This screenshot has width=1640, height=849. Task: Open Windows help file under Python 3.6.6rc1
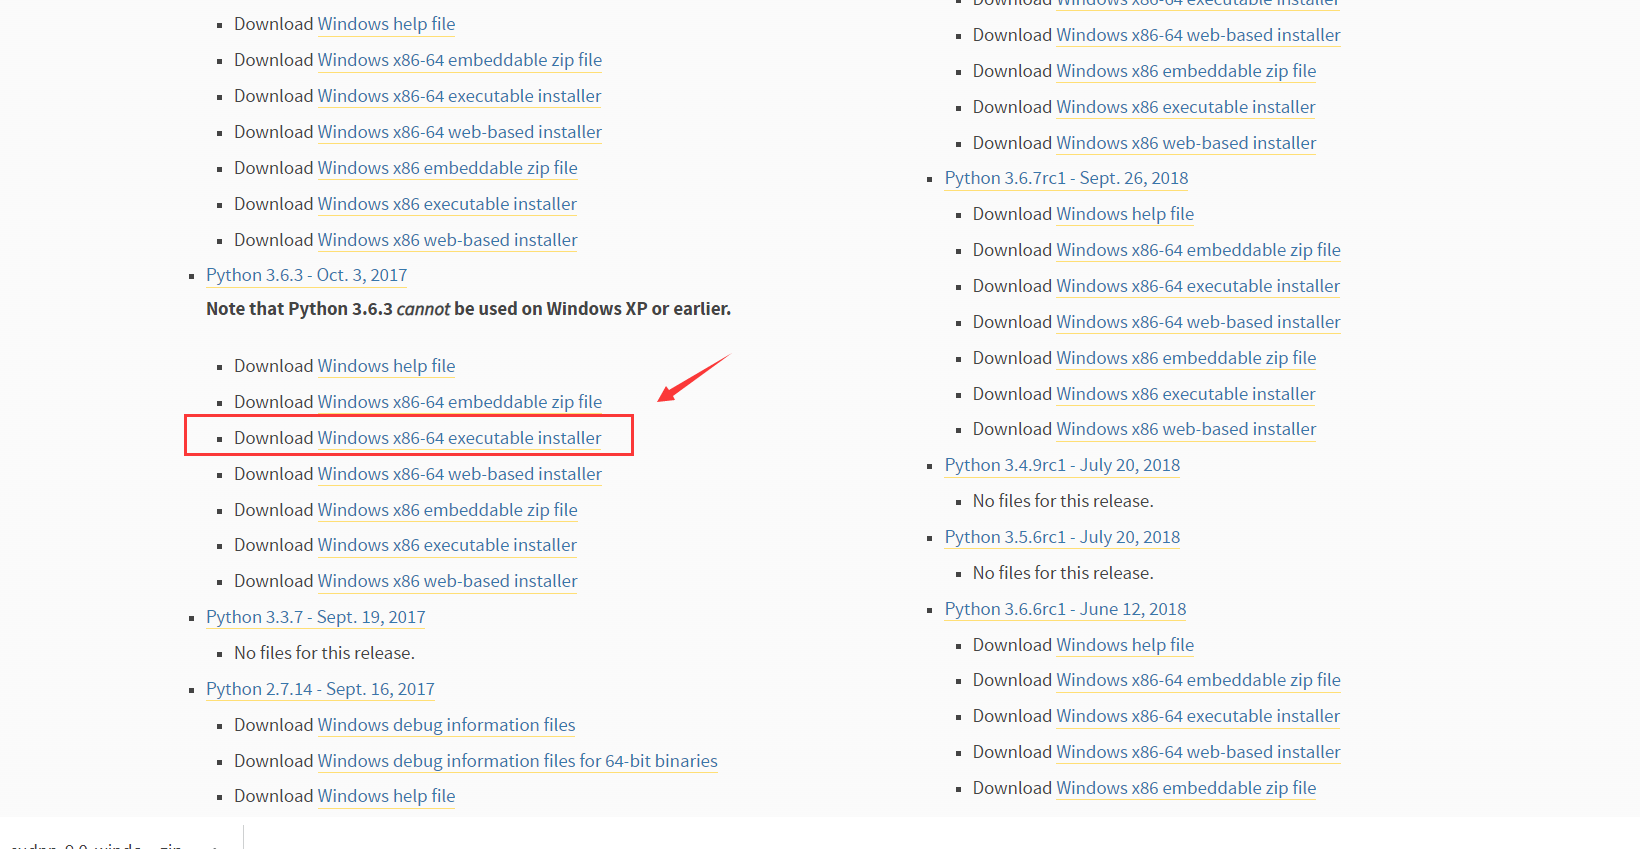(x=1125, y=645)
